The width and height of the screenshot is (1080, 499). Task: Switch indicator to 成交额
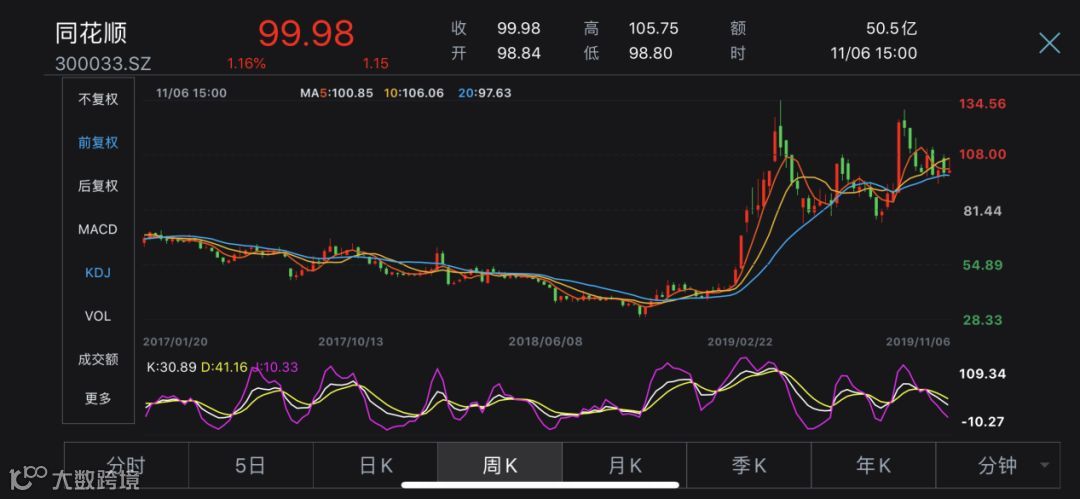(98, 359)
